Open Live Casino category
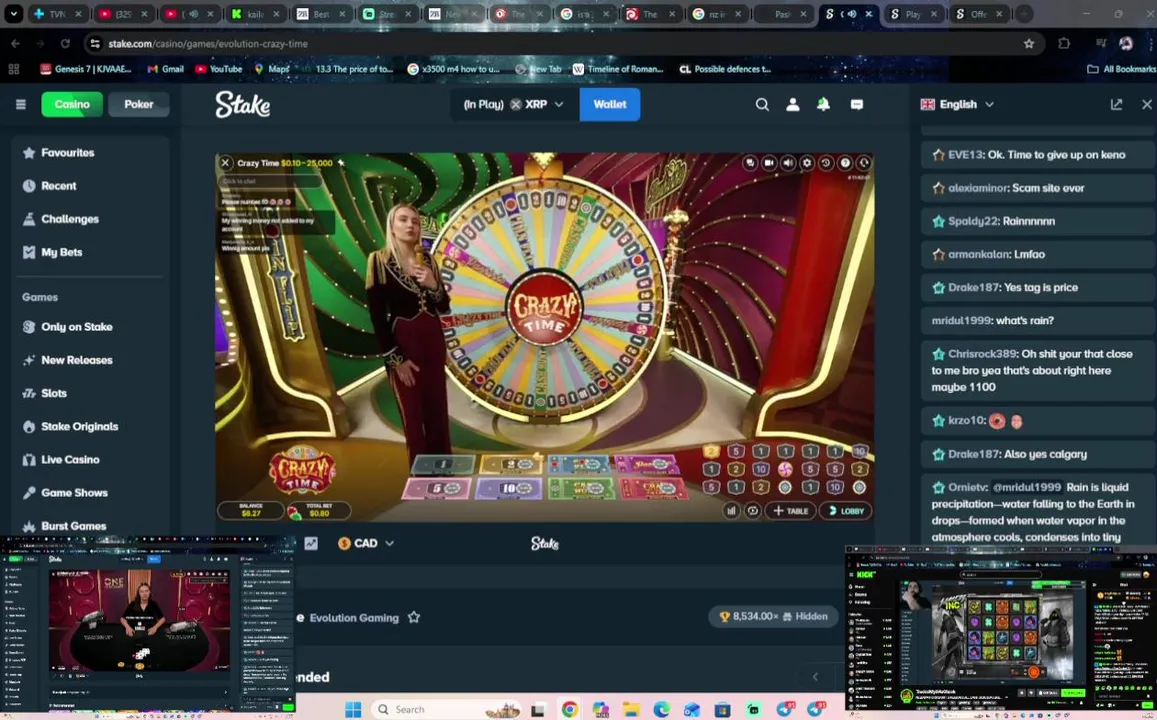This screenshot has width=1157, height=720. pos(90,460)
